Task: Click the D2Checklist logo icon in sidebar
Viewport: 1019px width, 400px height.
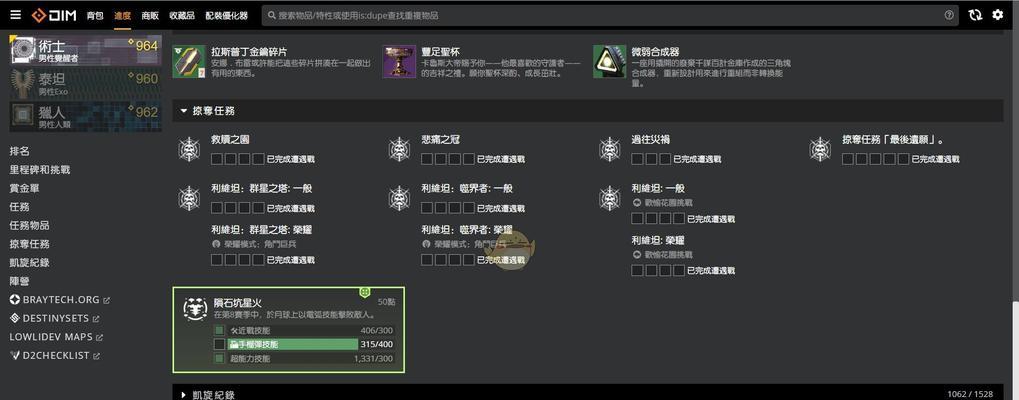Action: coord(15,356)
